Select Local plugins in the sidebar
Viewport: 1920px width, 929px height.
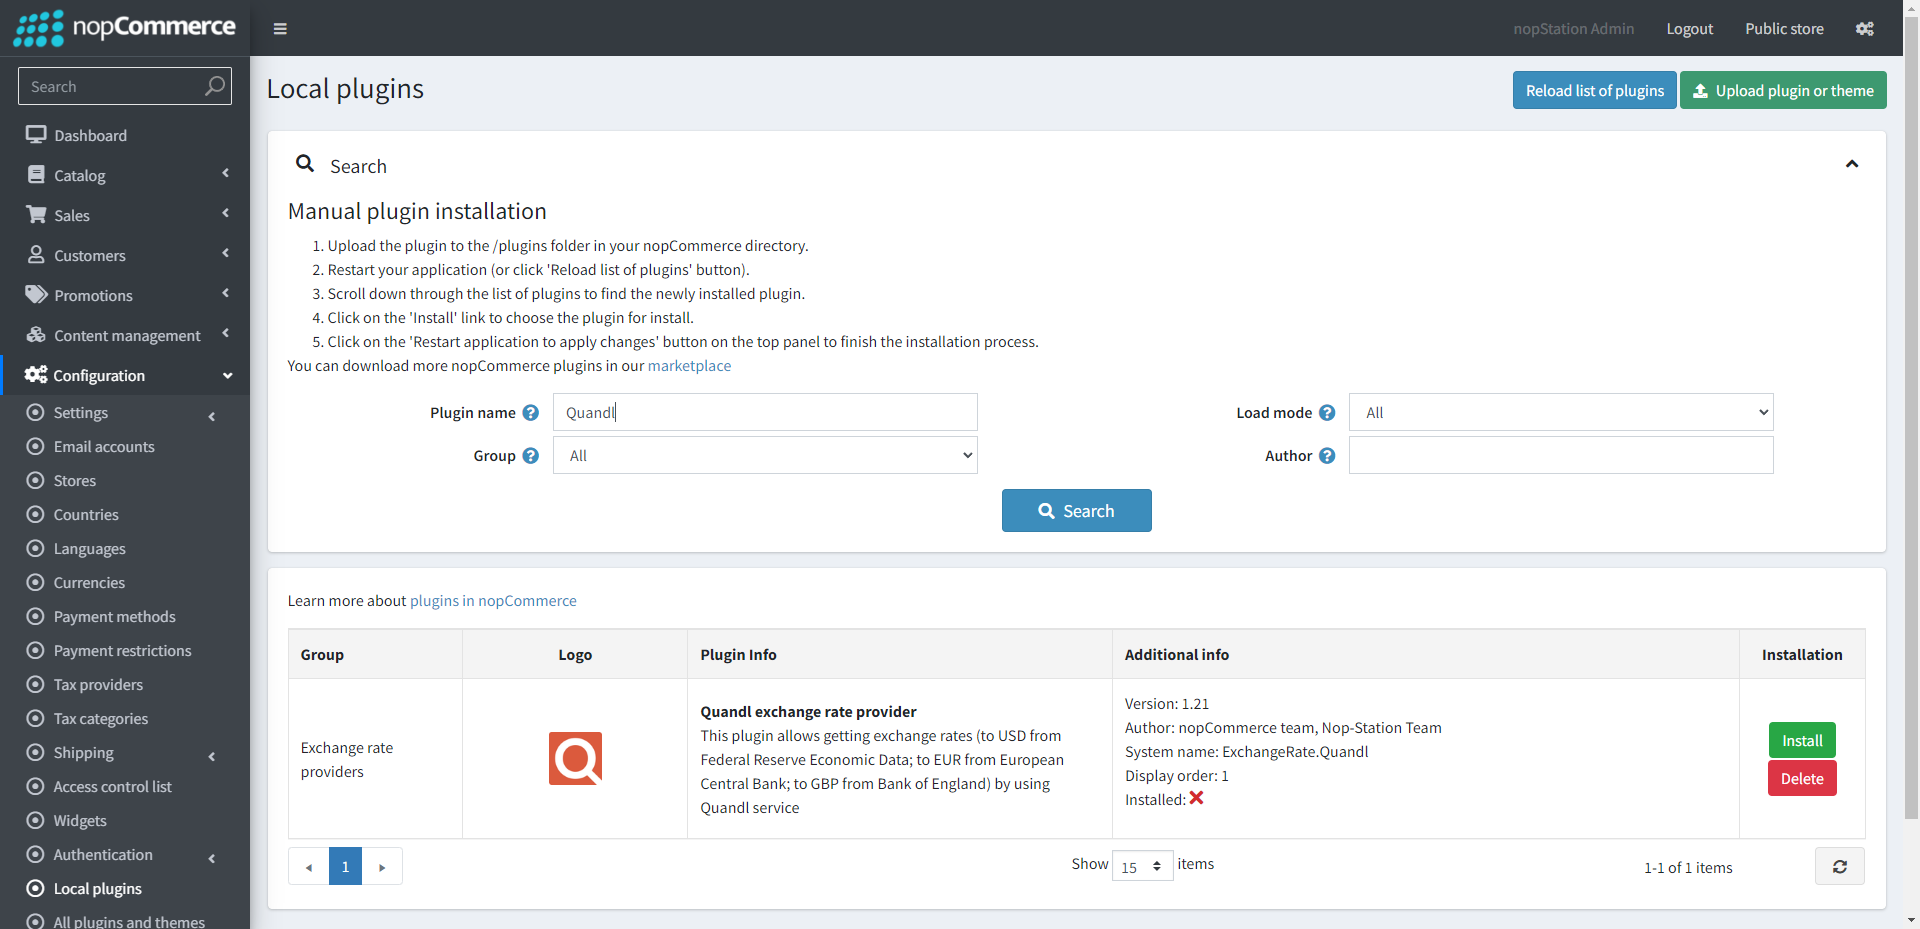pyautogui.click(x=97, y=888)
